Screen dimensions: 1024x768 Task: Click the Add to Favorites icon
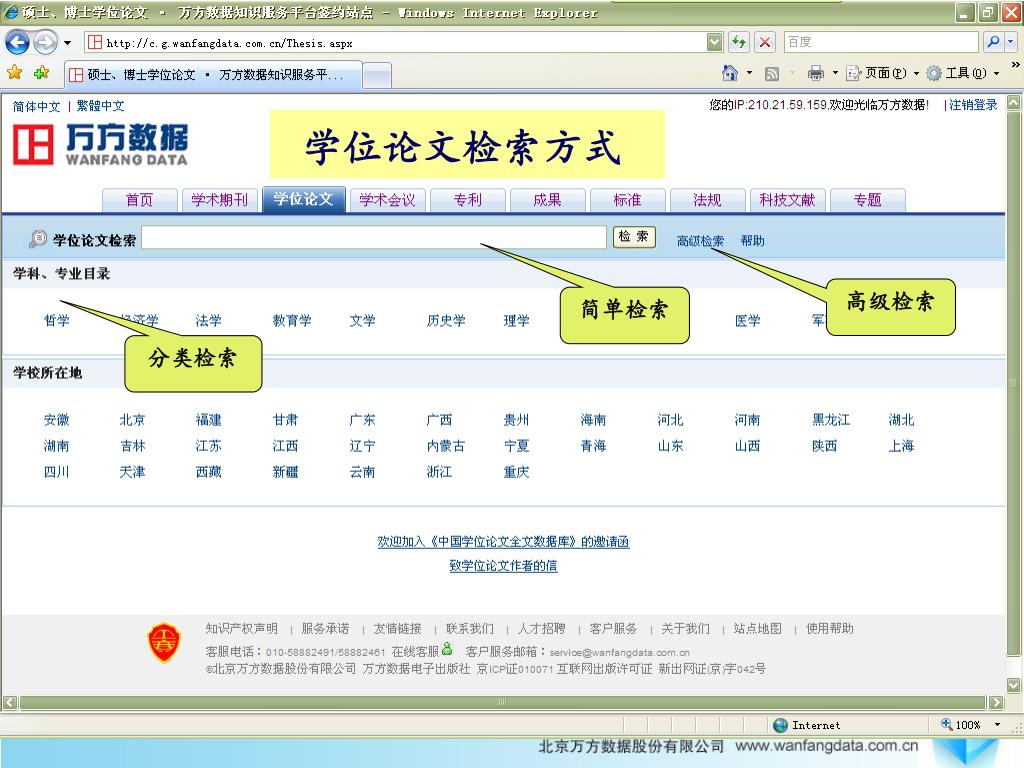[x=42, y=72]
